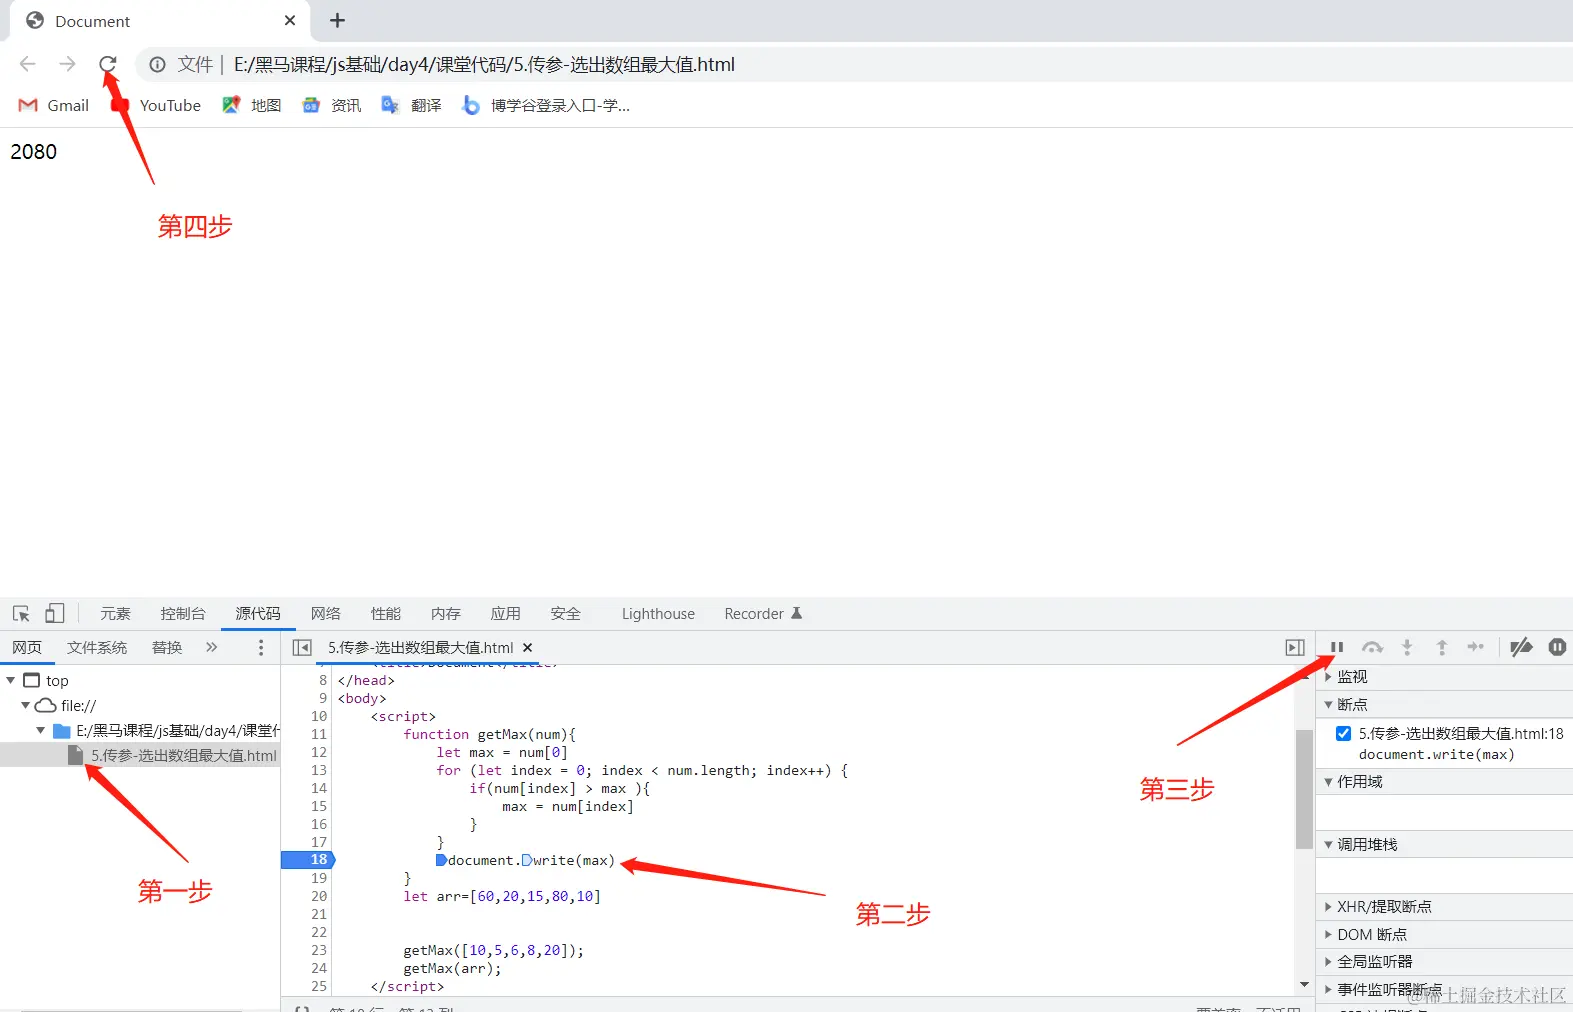Open the 博学谷登录入口 bookmark

pos(546,105)
